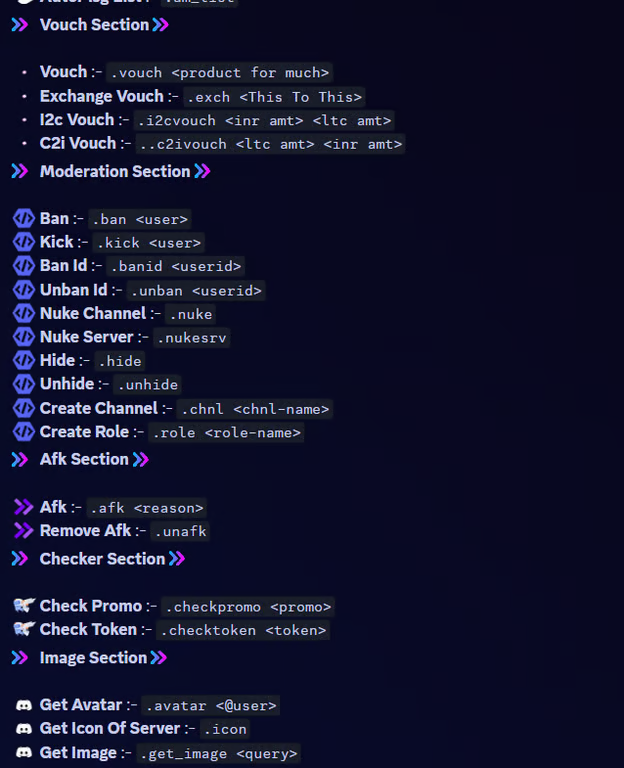Select the Afk Section heading
The height and width of the screenshot is (768, 624).
point(84,460)
